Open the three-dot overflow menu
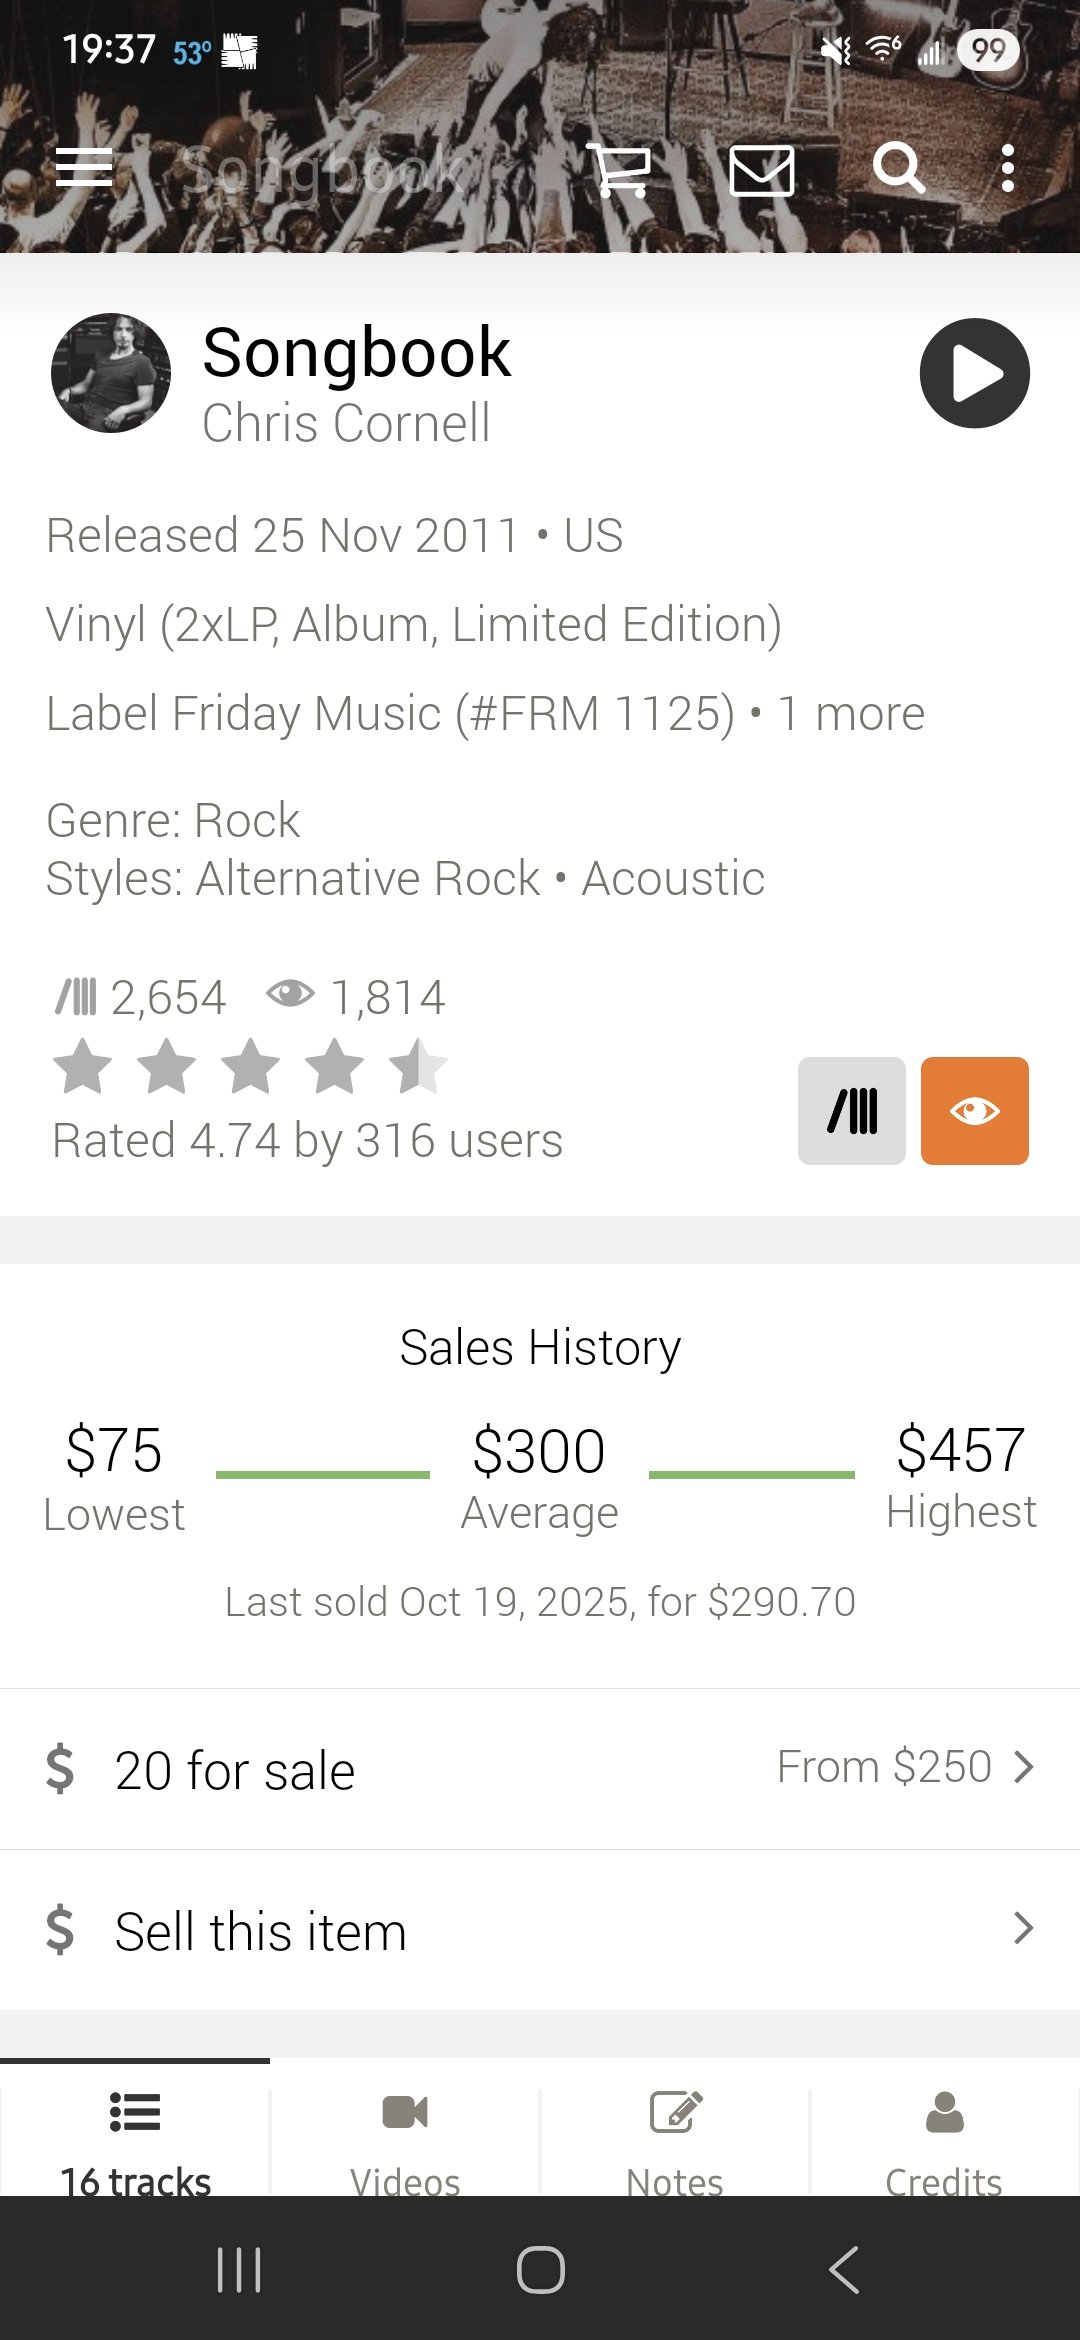The image size is (1080, 2340). [1008, 168]
